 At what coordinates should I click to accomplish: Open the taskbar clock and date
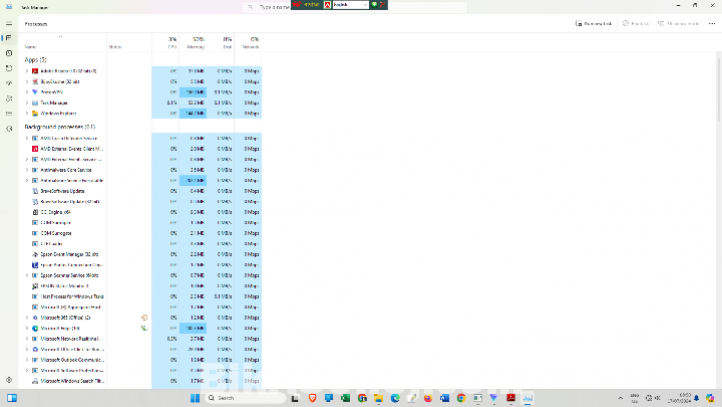(x=679, y=398)
